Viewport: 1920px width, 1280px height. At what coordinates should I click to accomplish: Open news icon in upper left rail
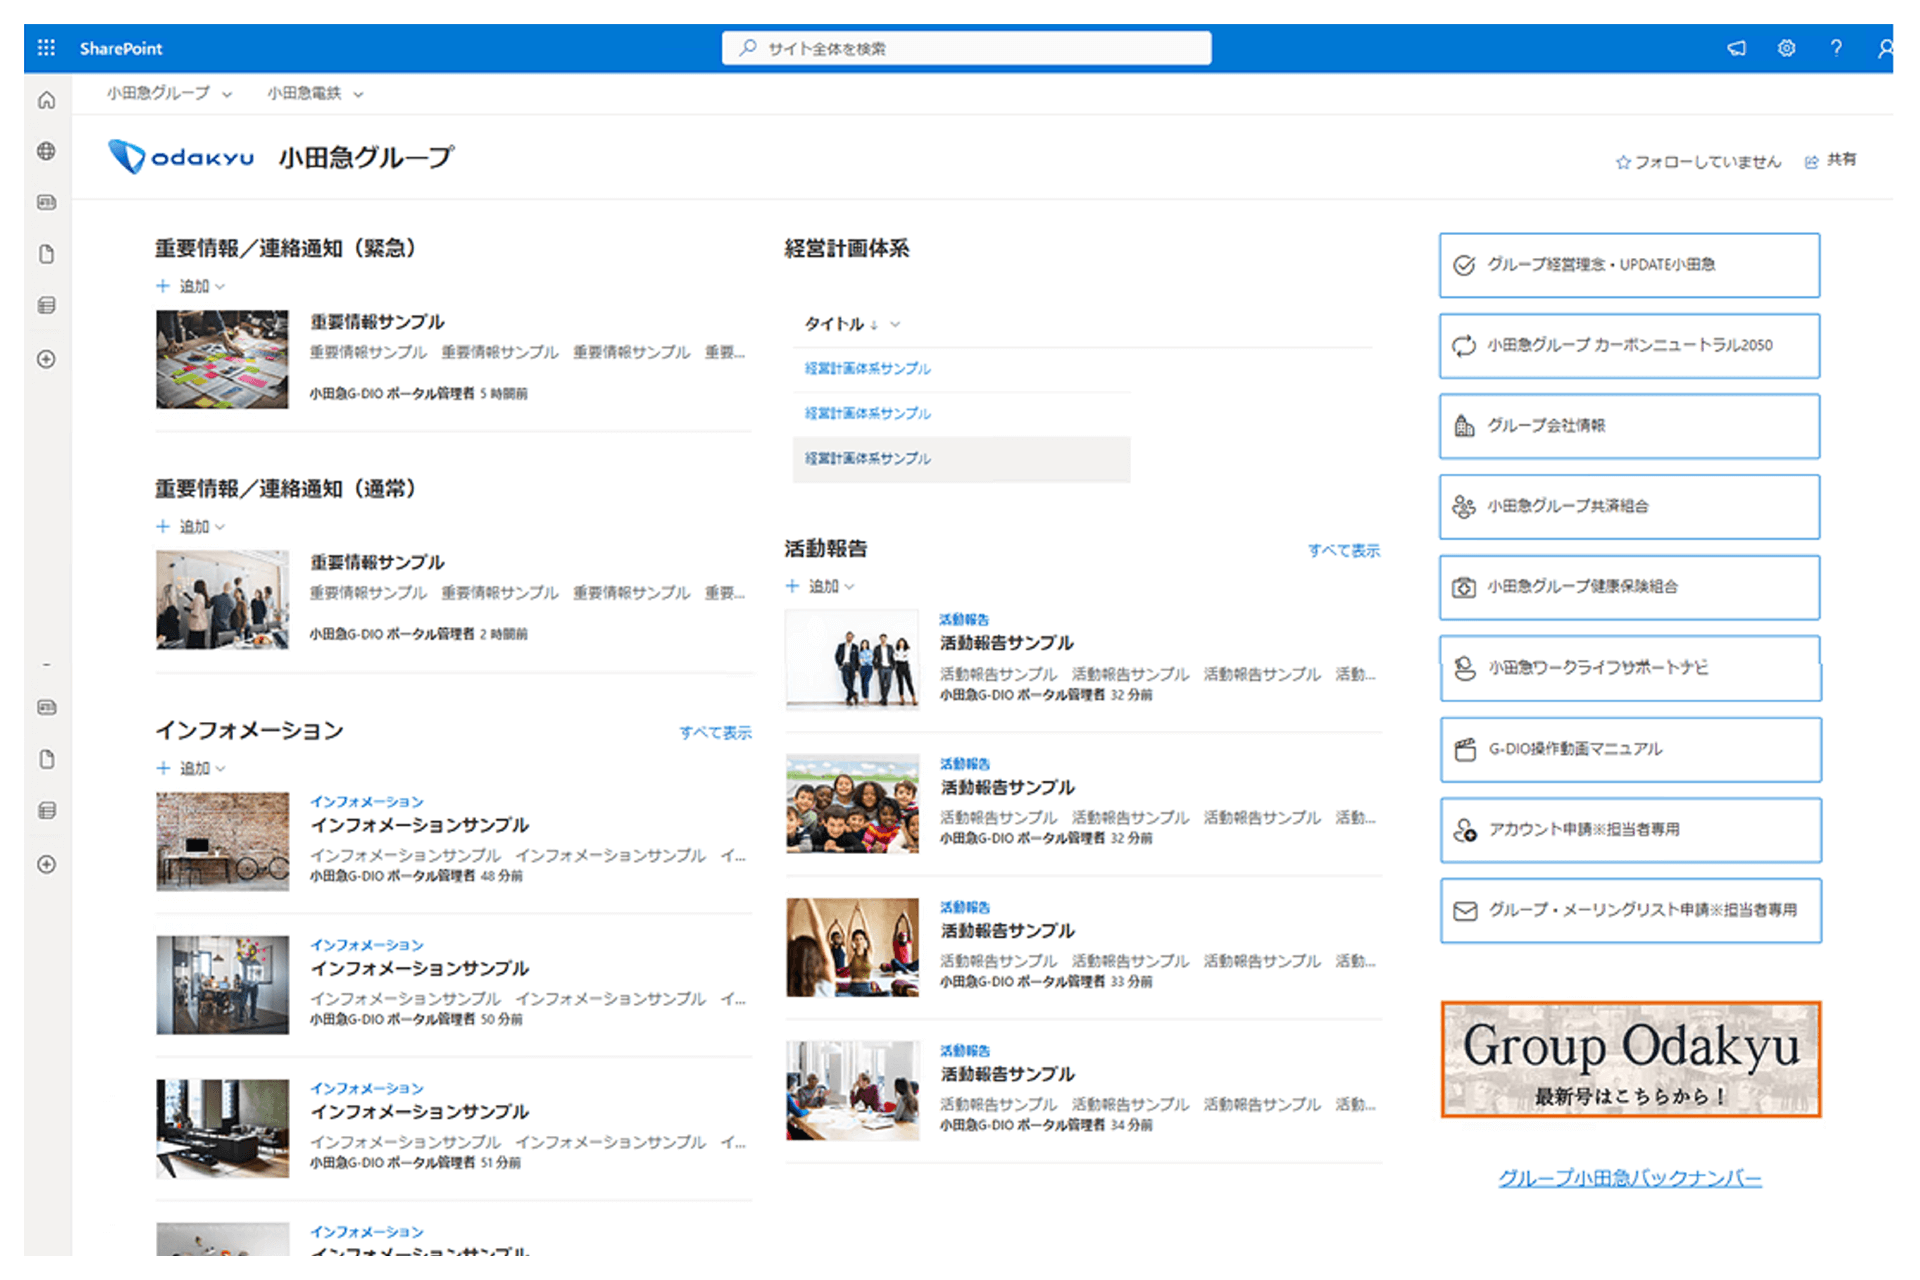tap(46, 202)
